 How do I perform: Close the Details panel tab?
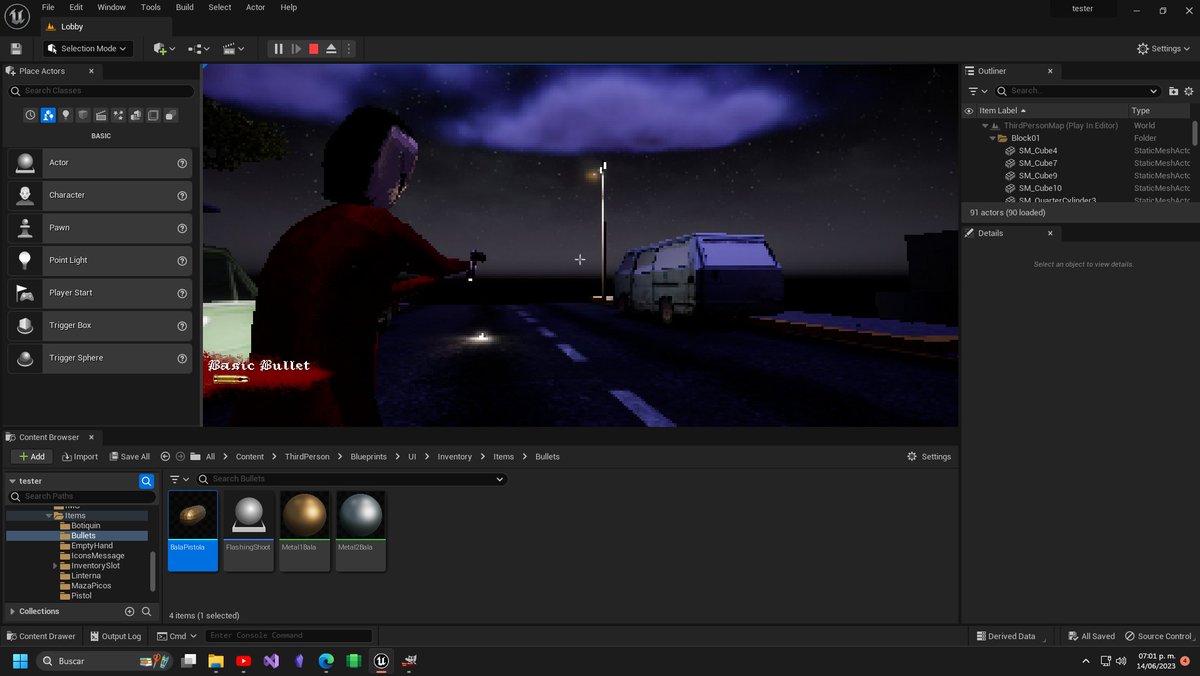1049,233
